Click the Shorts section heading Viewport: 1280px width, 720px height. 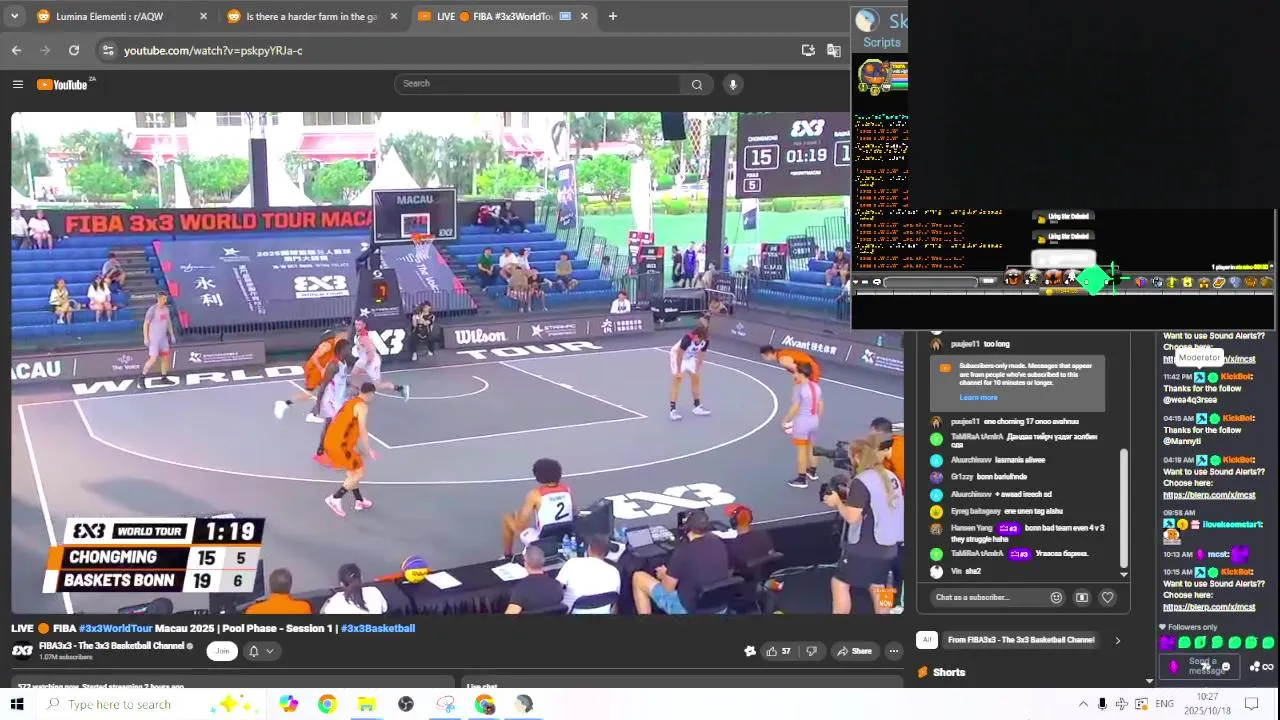coord(949,672)
